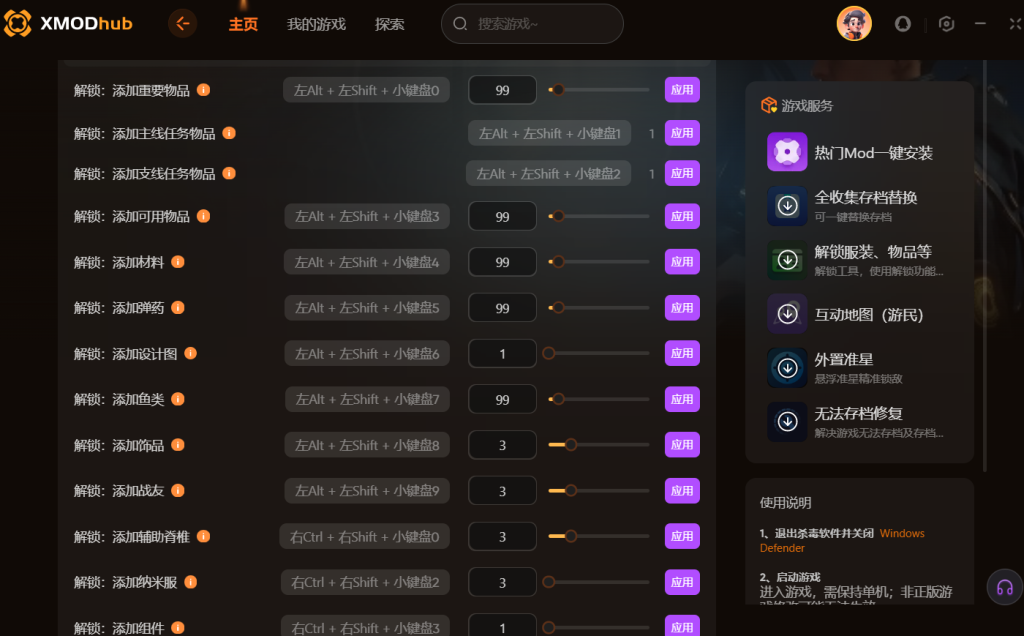
Task: Click the headset support icon
Action: (1004, 587)
